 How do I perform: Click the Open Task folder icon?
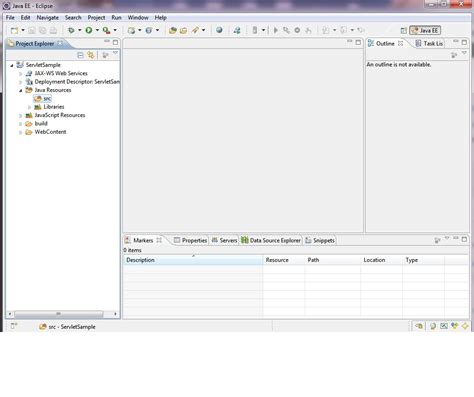point(184,30)
